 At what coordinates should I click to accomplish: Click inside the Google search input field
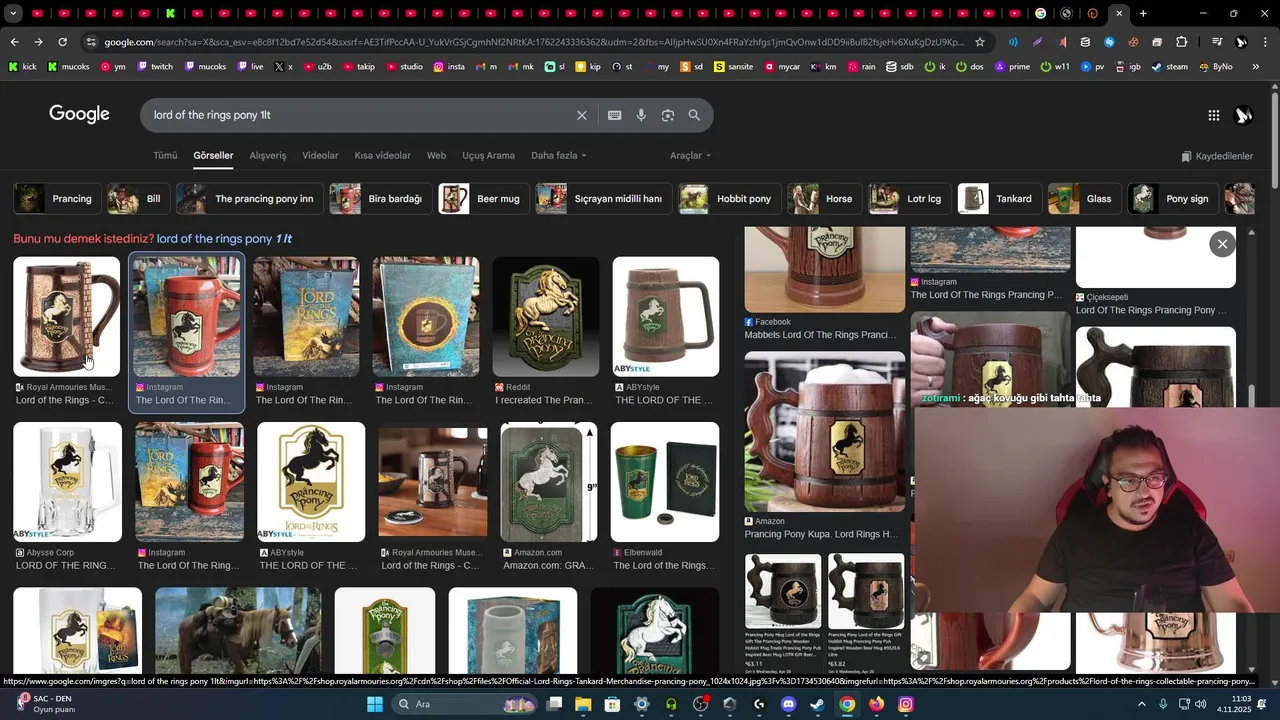[360, 115]
